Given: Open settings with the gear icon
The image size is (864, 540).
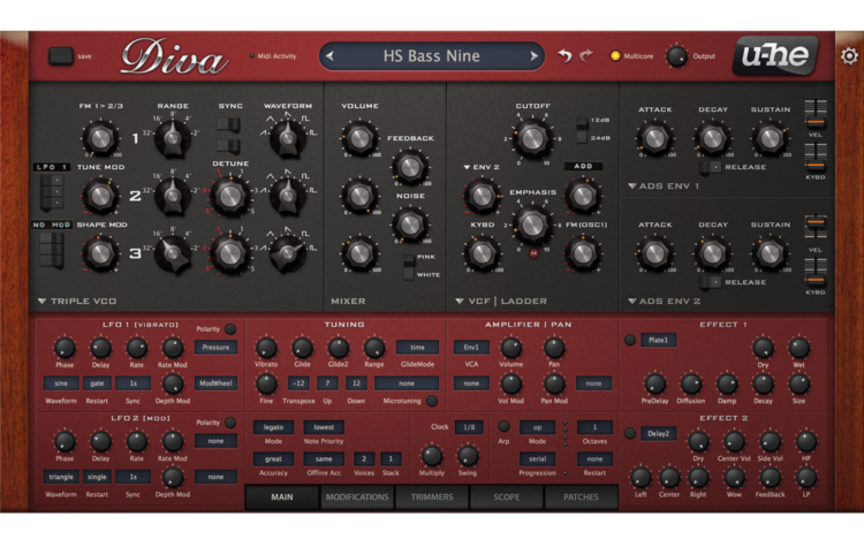Looking at the screenshot, I should pyautogui.click(x=849, y=56).
